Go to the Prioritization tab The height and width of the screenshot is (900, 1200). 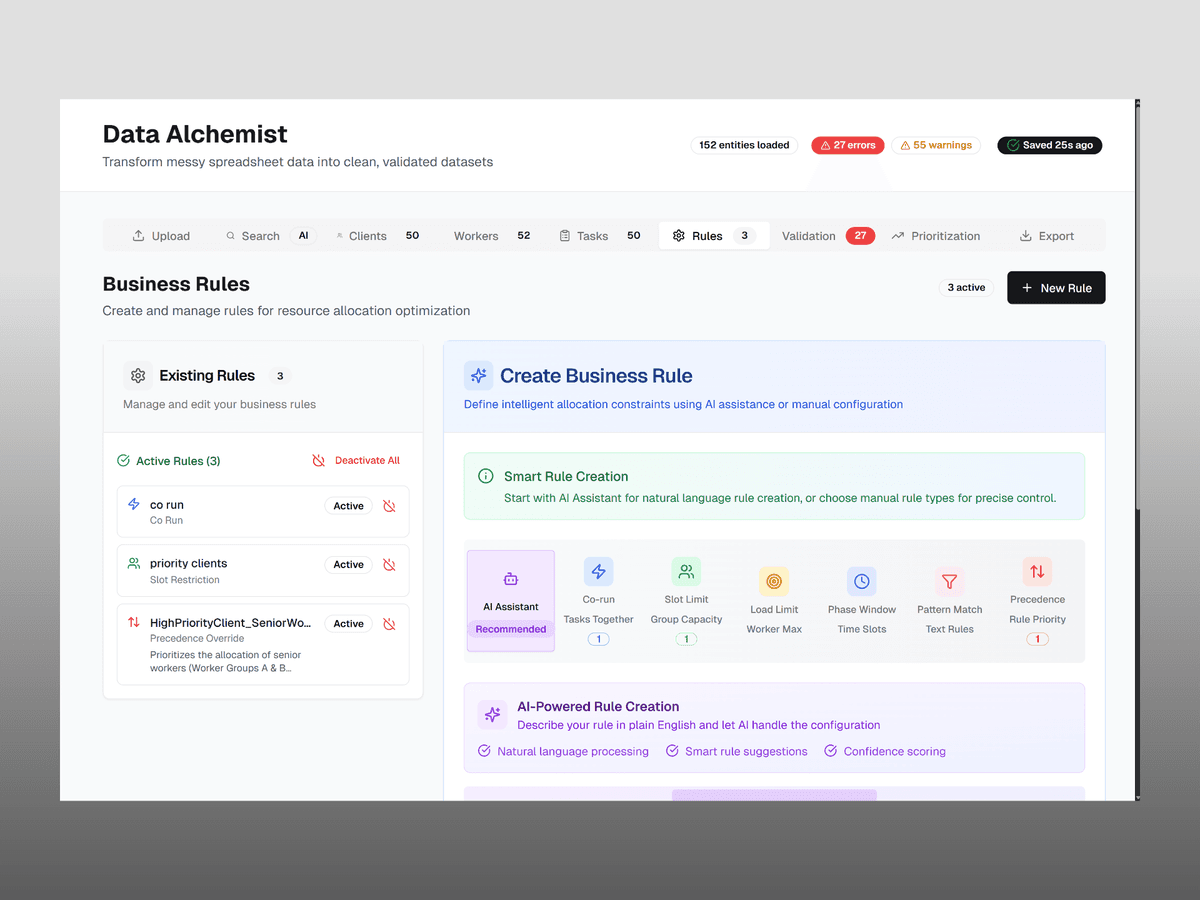click(x=936, y=236)
